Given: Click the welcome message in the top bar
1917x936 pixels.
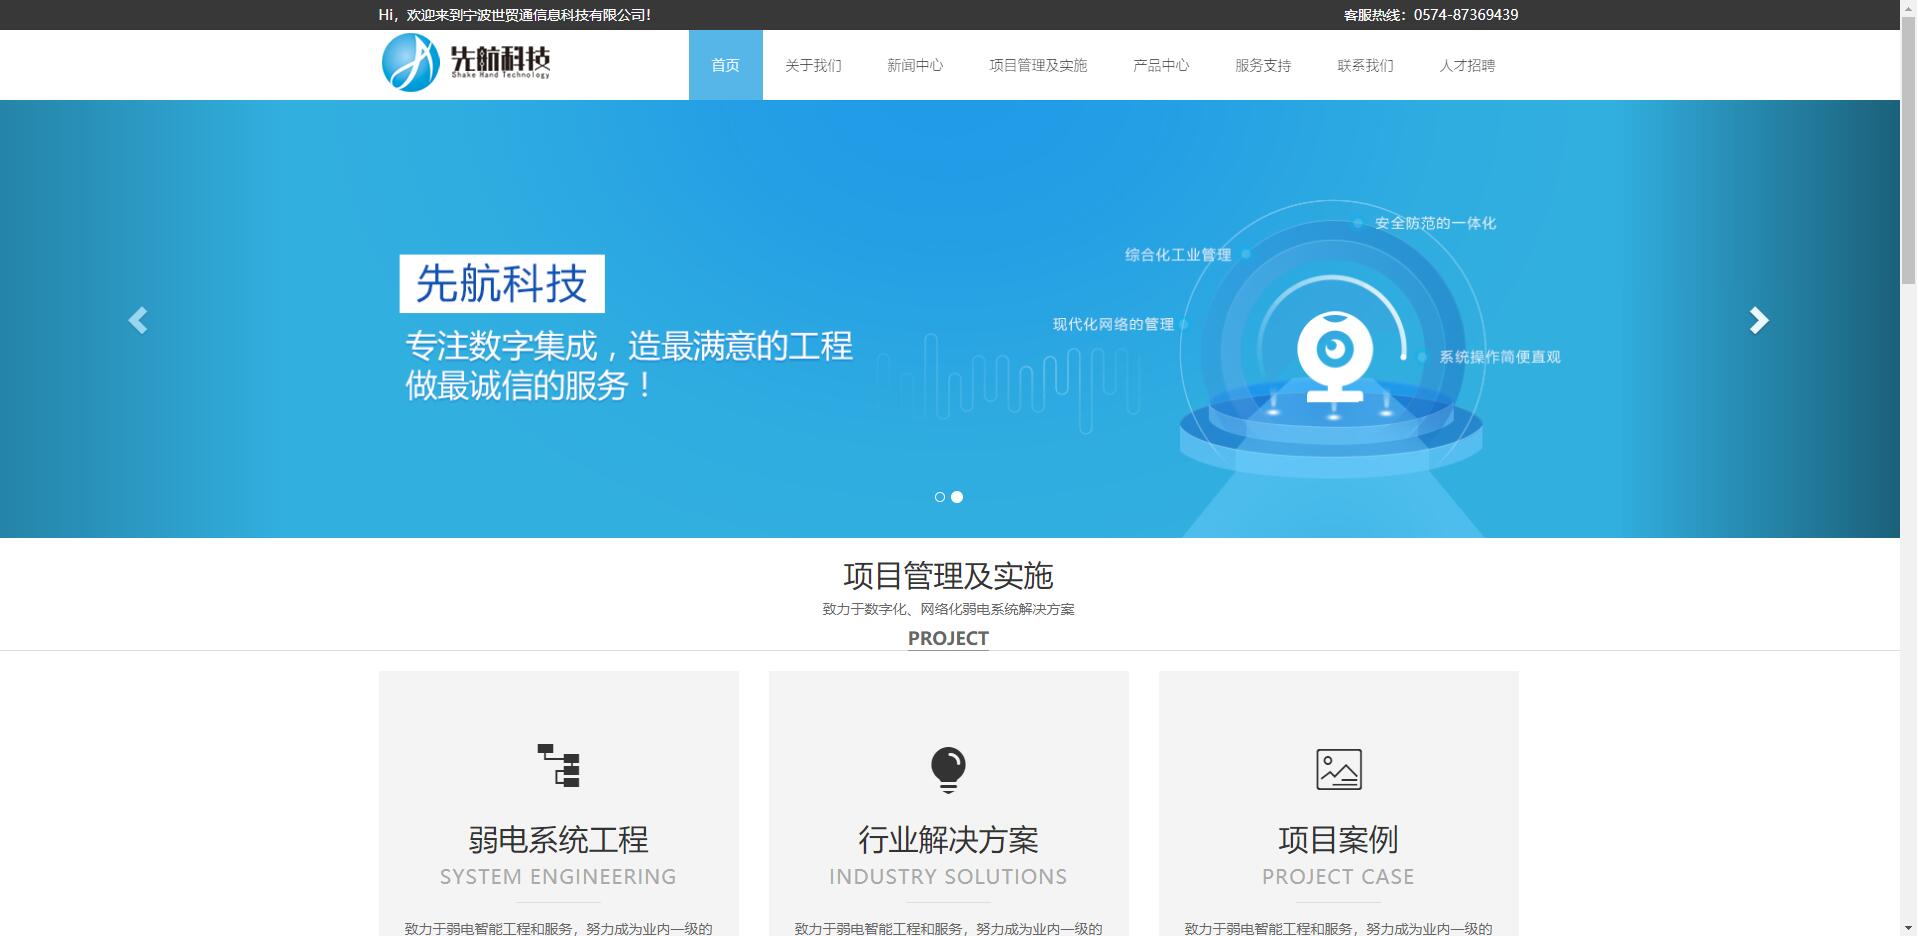Looking at the screenshot, I should [x=515, y=15].
